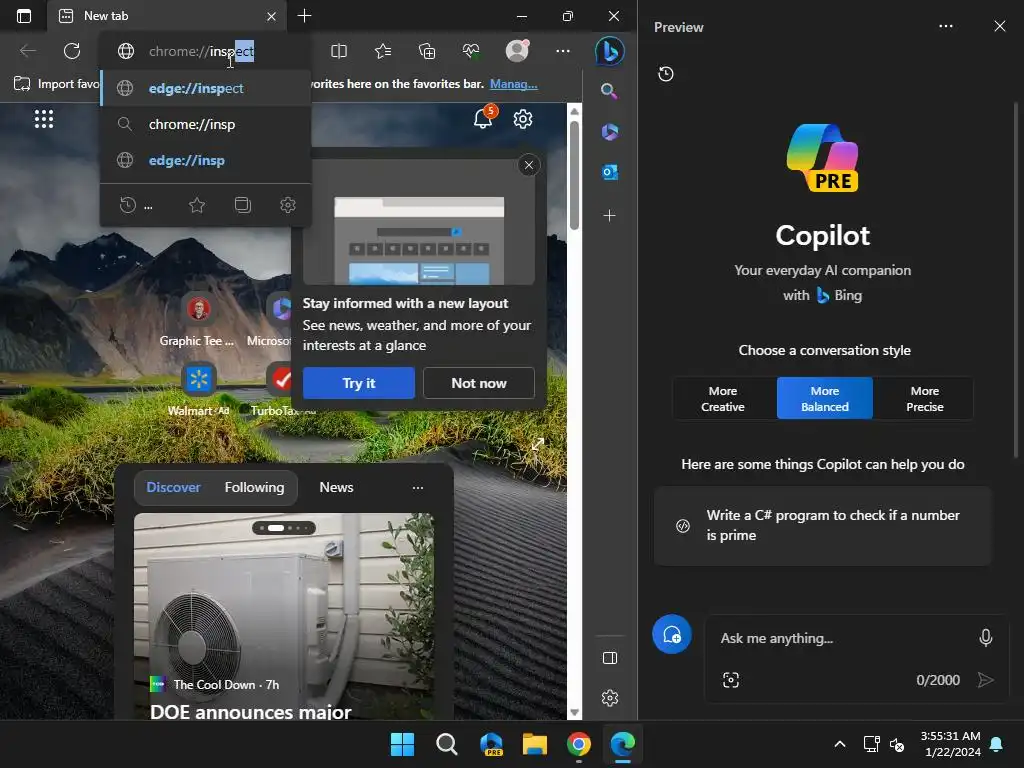Toggle the Bing Copilot sidebar button
This screenshot has width=1024, height=768.
tap(609, 51)
